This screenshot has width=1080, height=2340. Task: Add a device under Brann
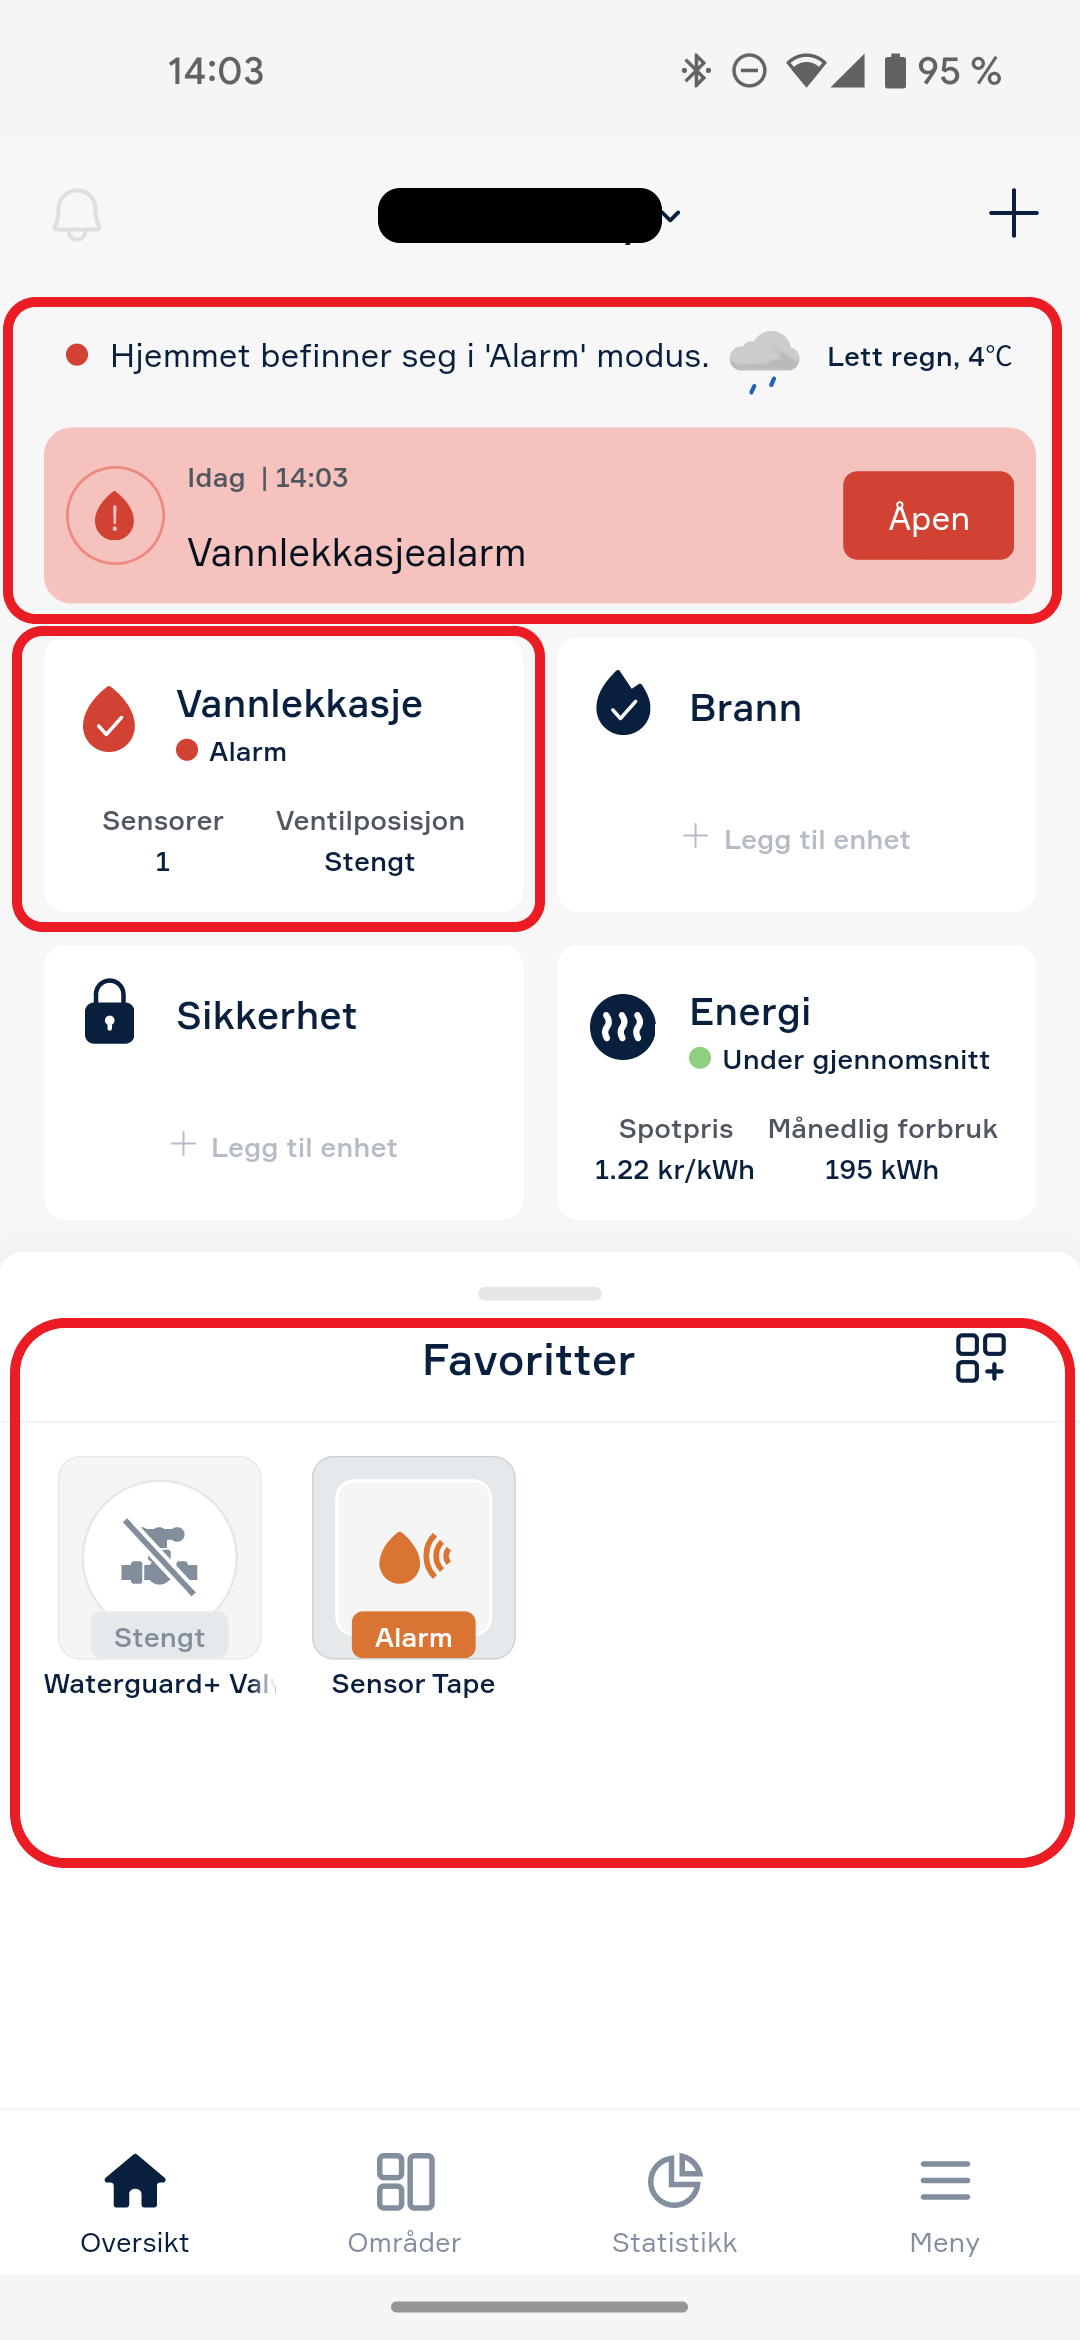pyautogui.click(x=797, y=839)
